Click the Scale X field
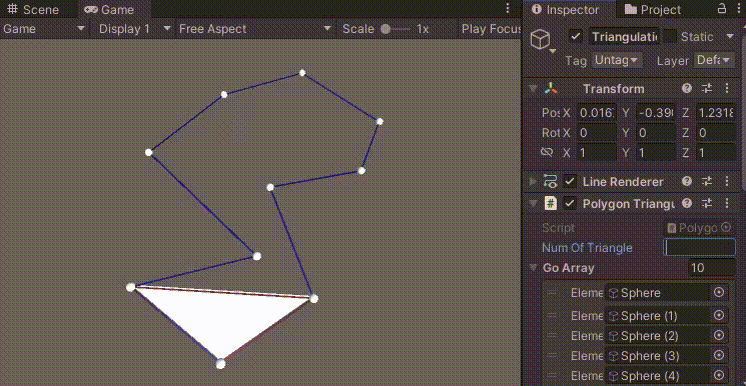 tap(597, 153)
